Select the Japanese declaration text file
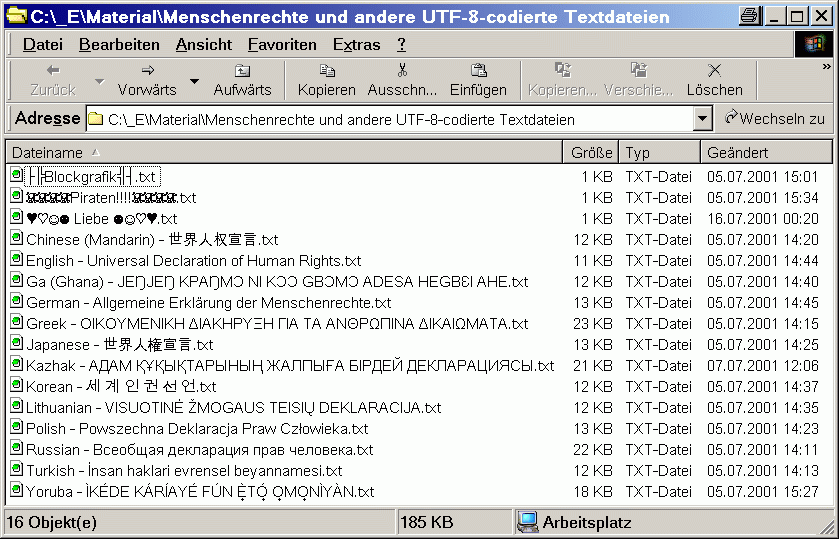The height and width of the screenshot is (539, 839). pyautogui.click(x=119, y=344)
